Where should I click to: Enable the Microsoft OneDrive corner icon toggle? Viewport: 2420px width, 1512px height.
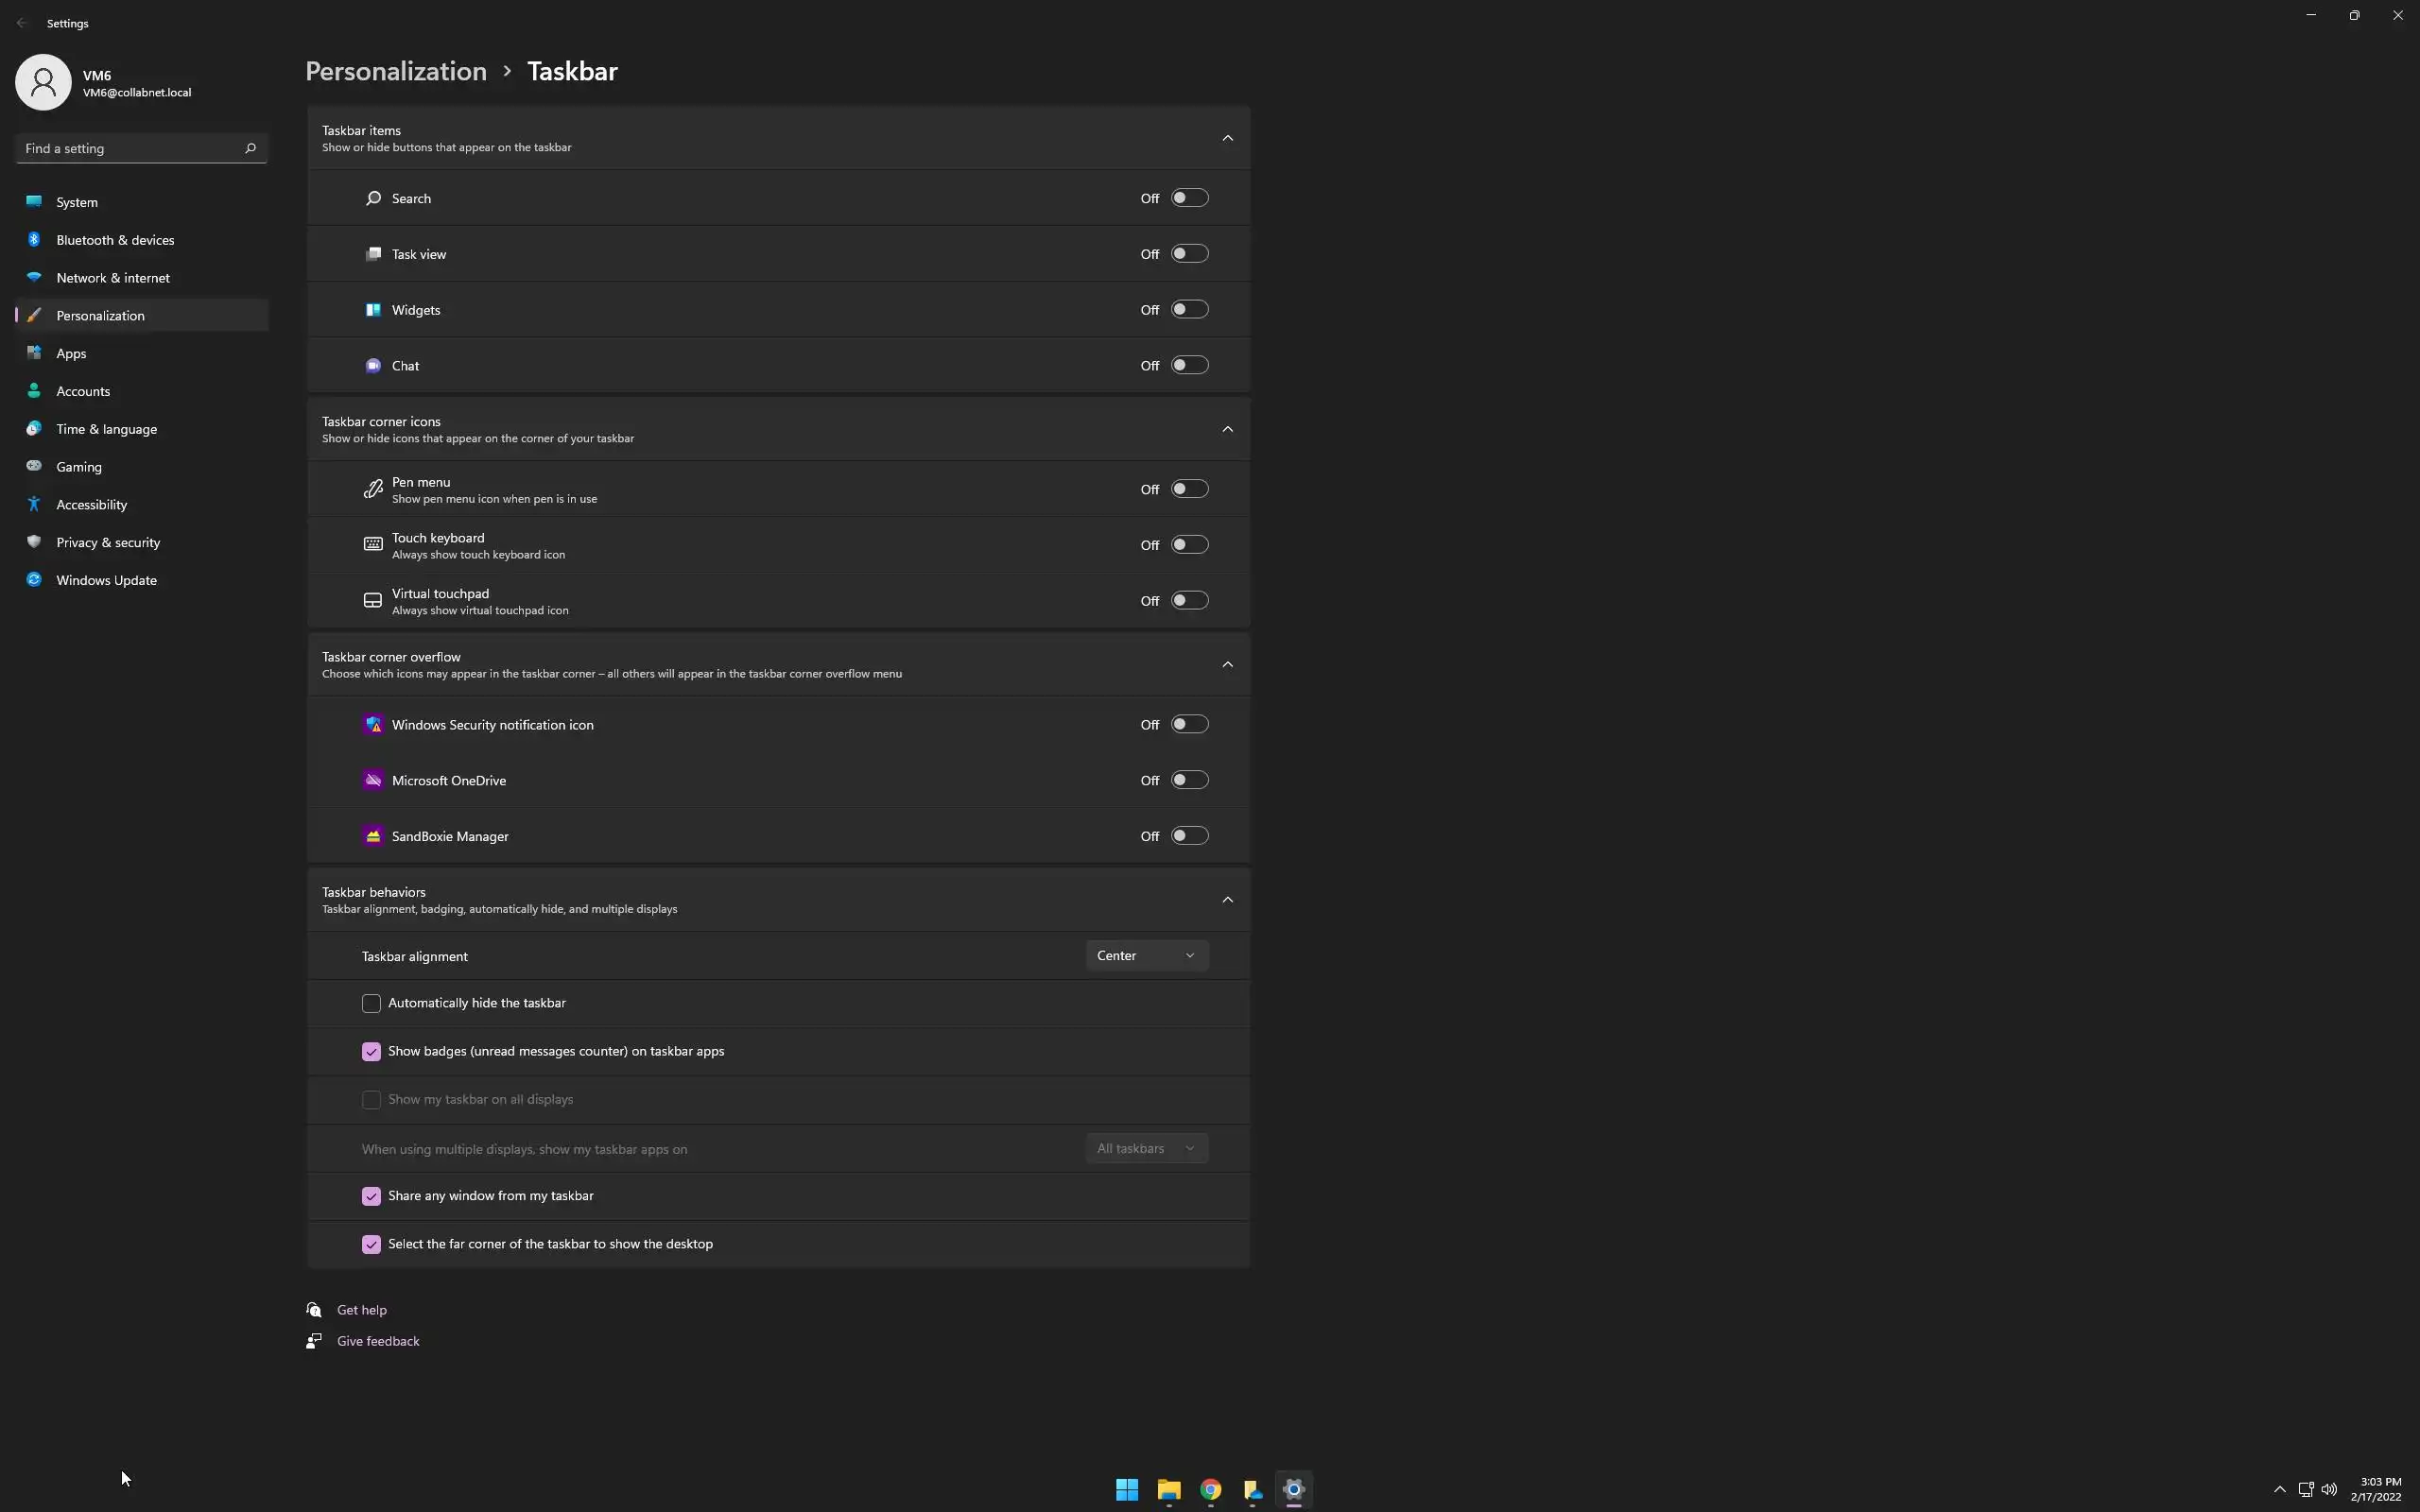click(x=1189, y=780)
